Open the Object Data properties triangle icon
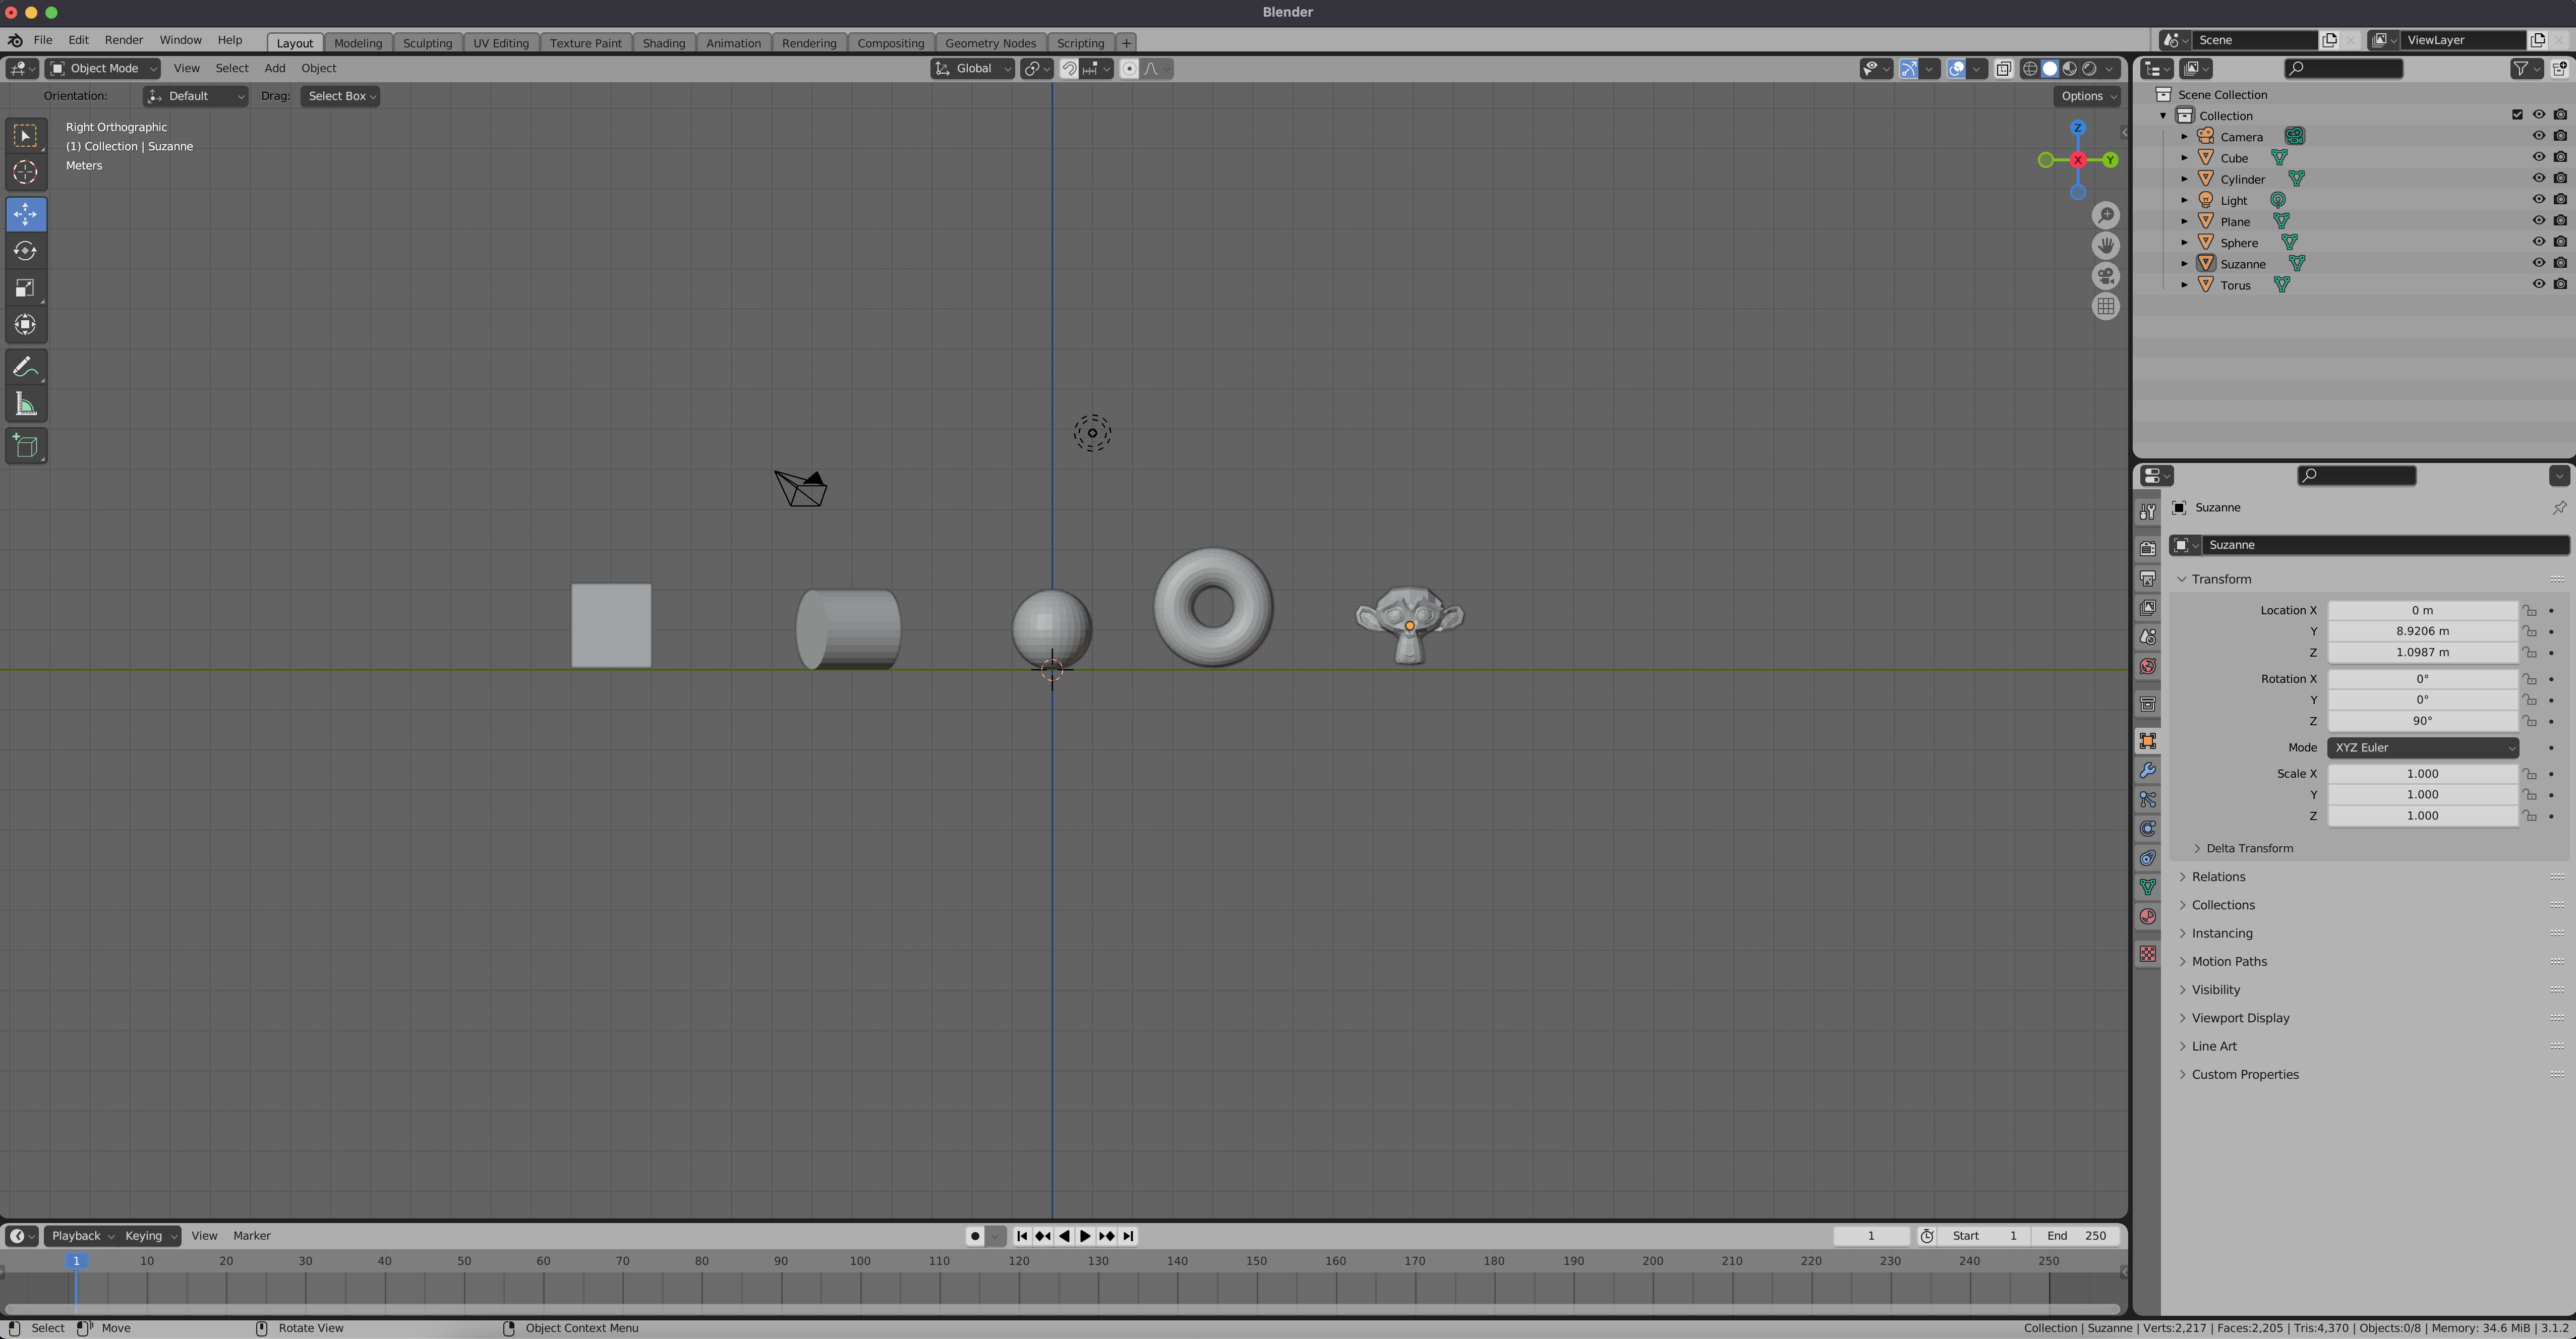Screen dimensions: 2576x1339 [x=2148, y=887]
